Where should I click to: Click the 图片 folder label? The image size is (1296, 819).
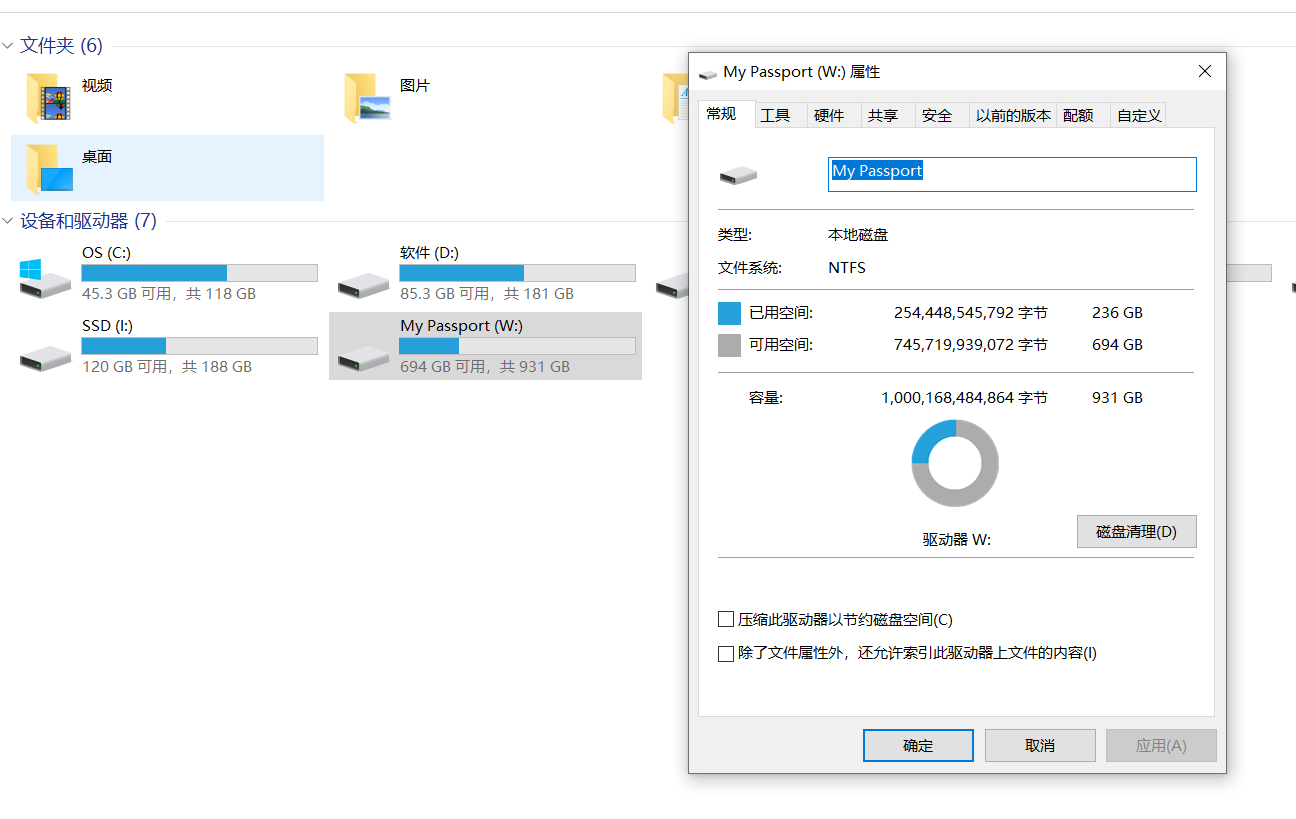(415, 86)
